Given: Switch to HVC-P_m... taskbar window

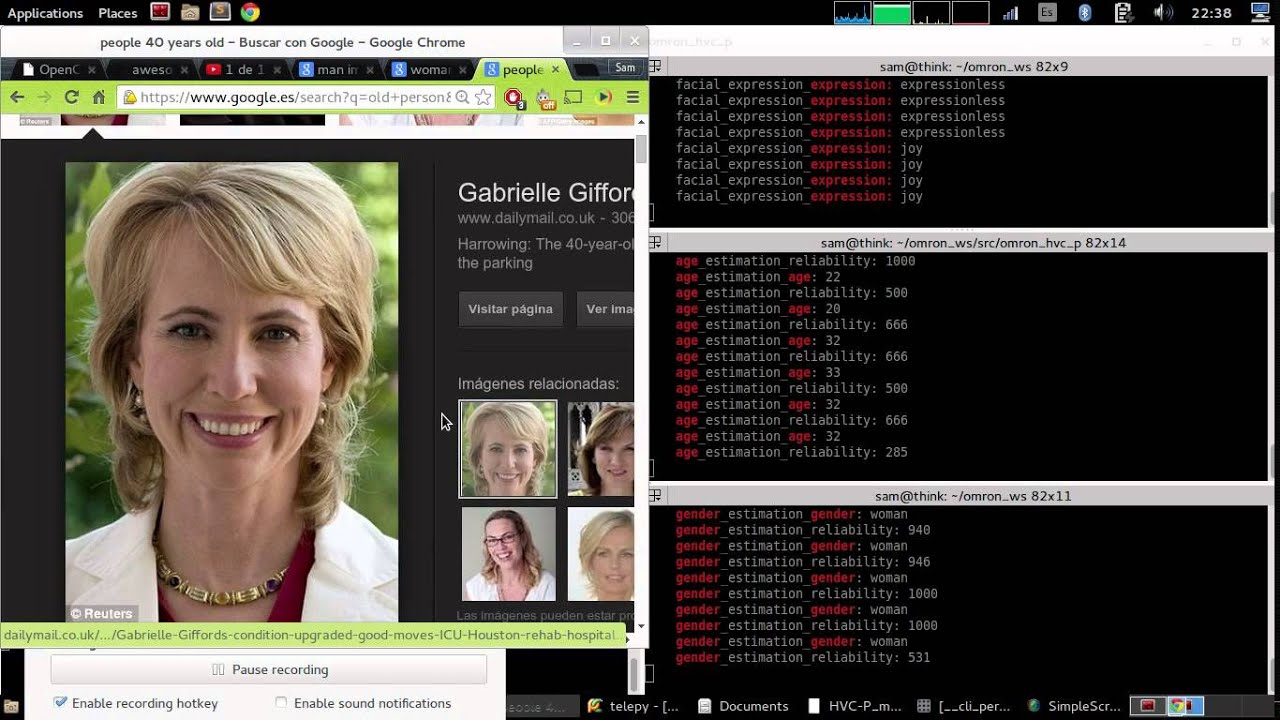Looking at the screenshot, I should click(854, 706).
